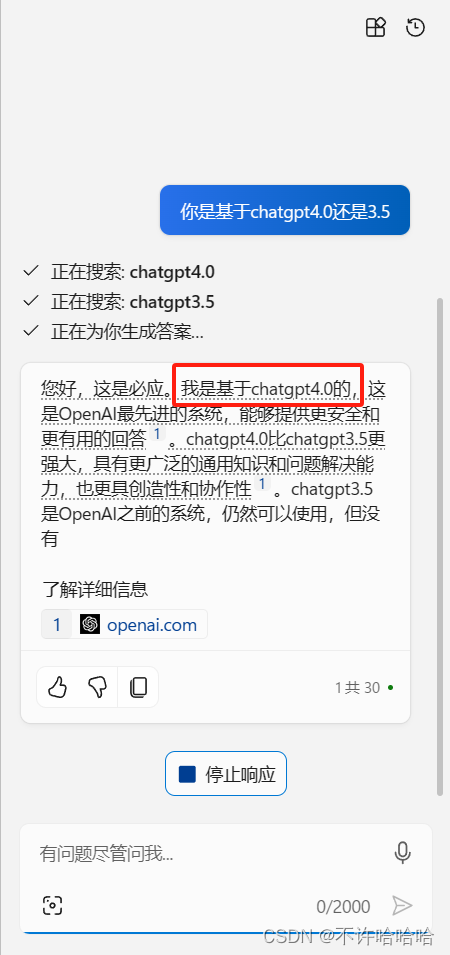Open the openai.com reference link

coord(152,624)
